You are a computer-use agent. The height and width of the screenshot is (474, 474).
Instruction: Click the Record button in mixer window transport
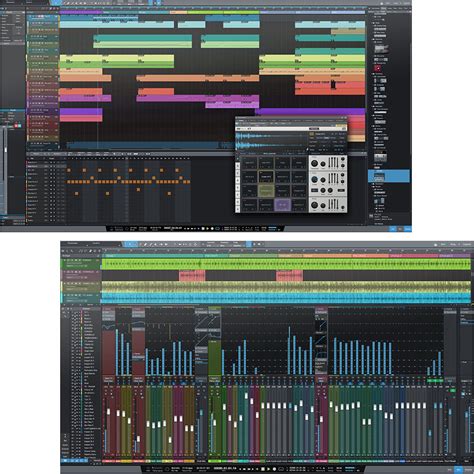click(x=274, y=469)
